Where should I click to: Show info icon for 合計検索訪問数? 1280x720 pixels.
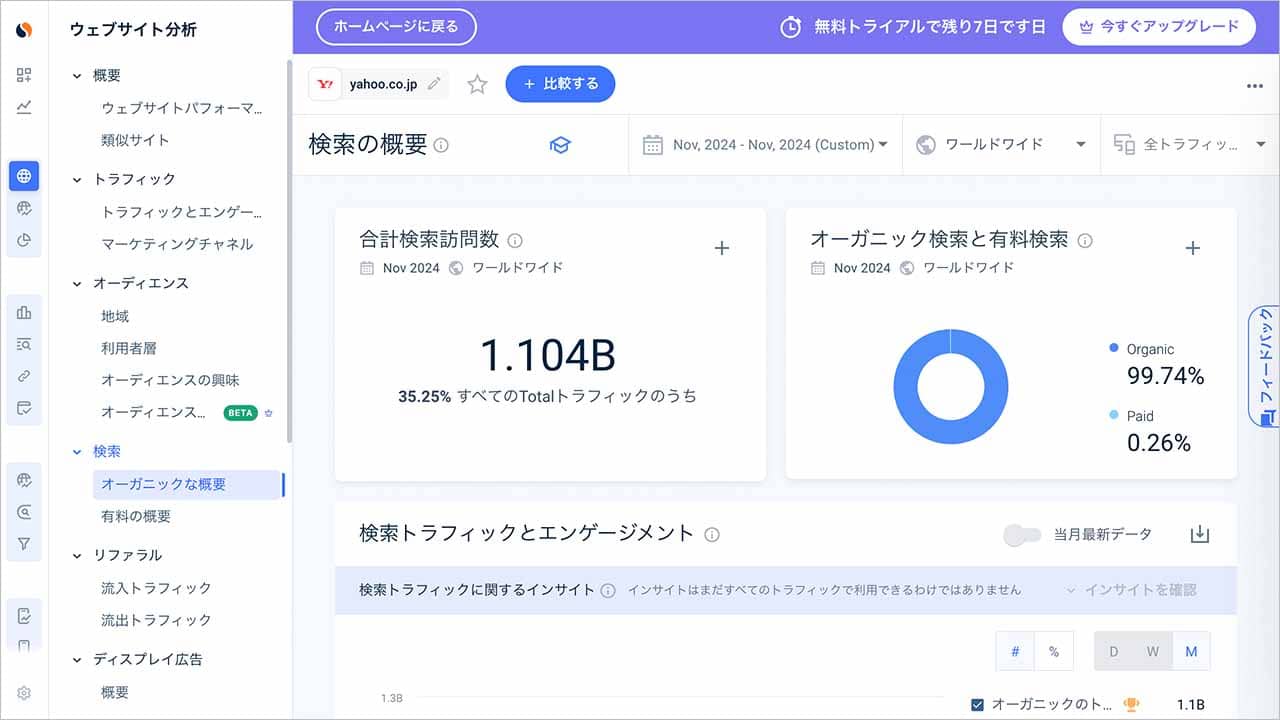[515, 240]
